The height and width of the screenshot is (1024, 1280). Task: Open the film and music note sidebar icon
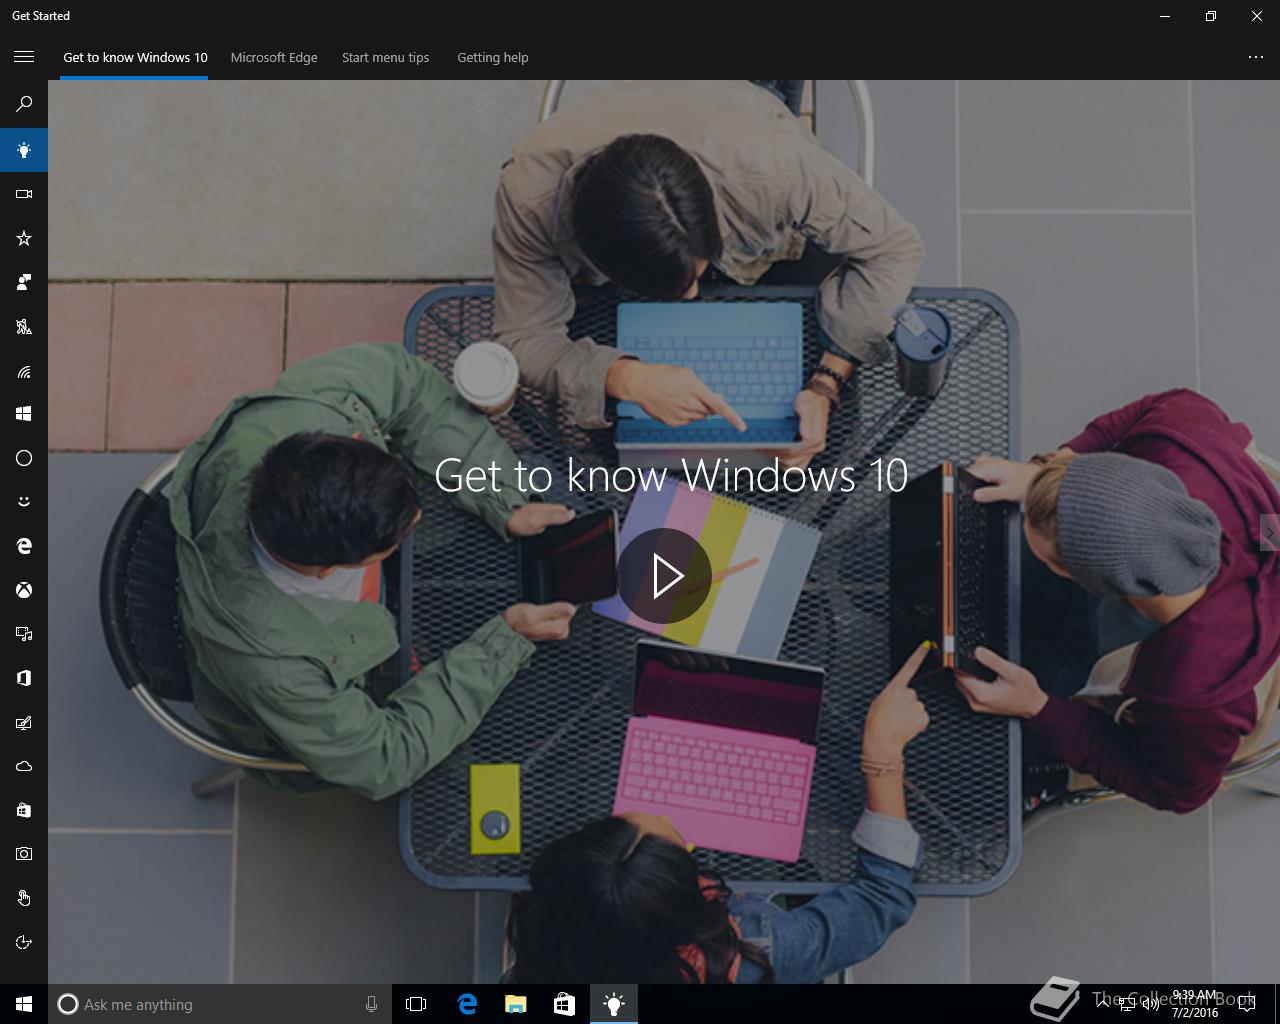pos(24,634)
